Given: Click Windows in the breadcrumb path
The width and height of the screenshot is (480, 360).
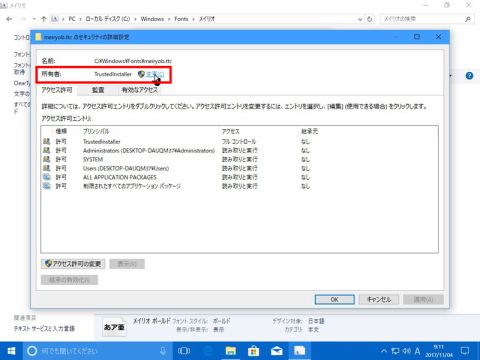Looking at the screenshot, I should coord(152,19).
